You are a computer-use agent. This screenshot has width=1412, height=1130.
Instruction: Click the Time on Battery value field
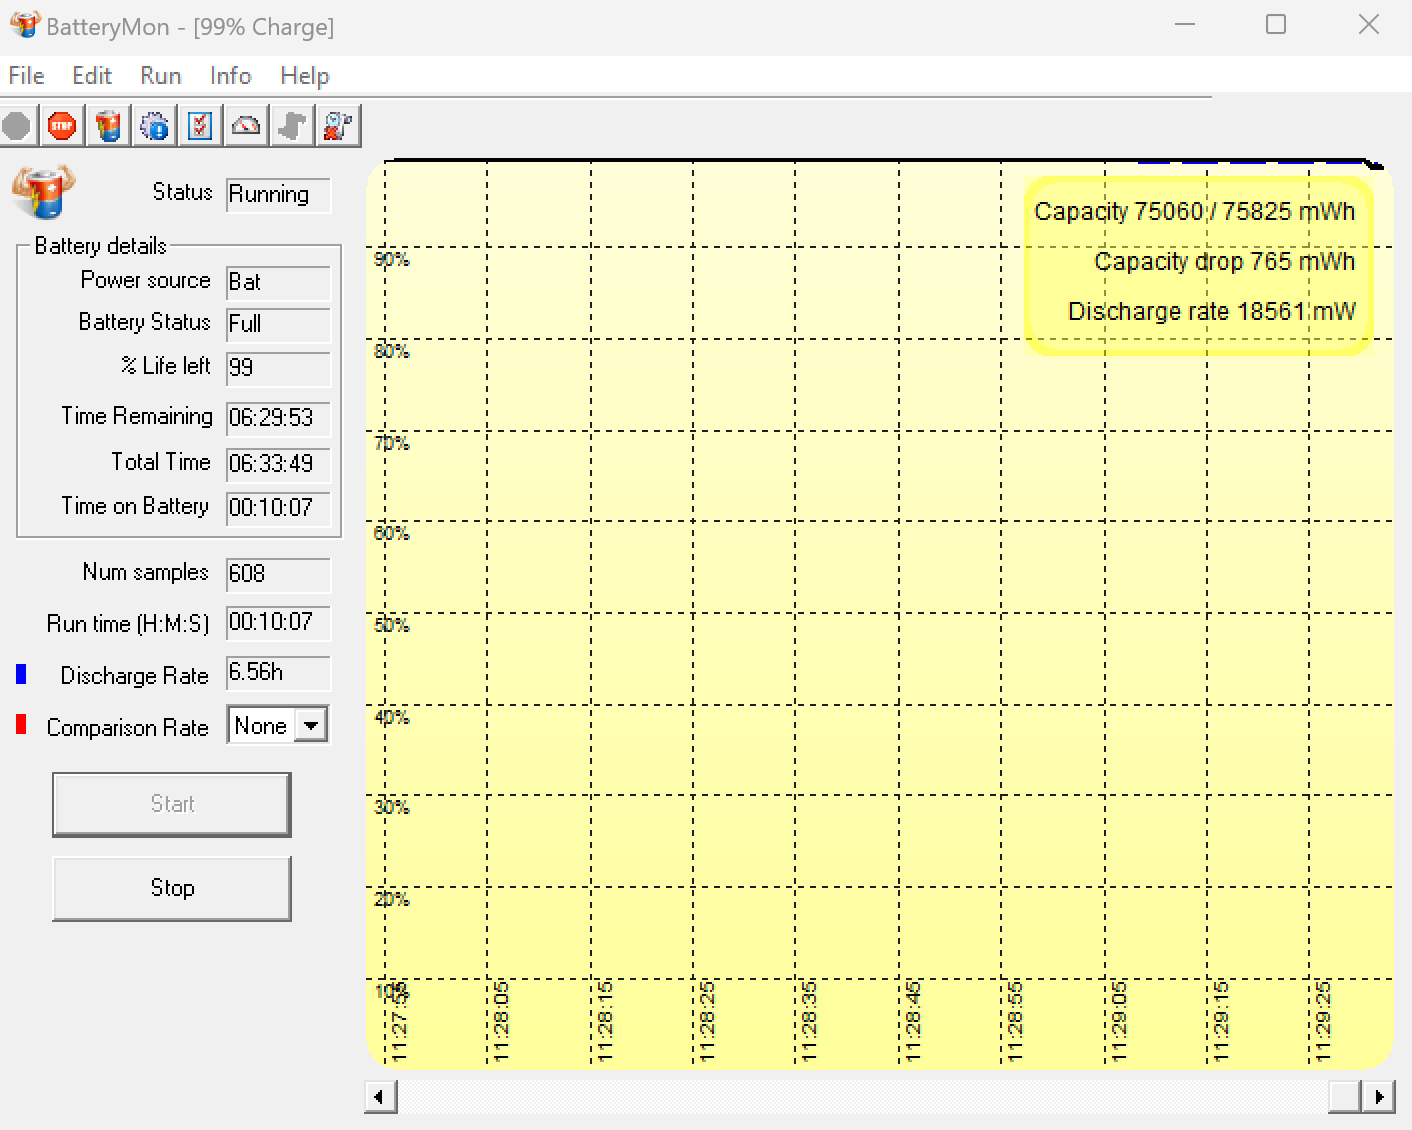tap(278, 508)
